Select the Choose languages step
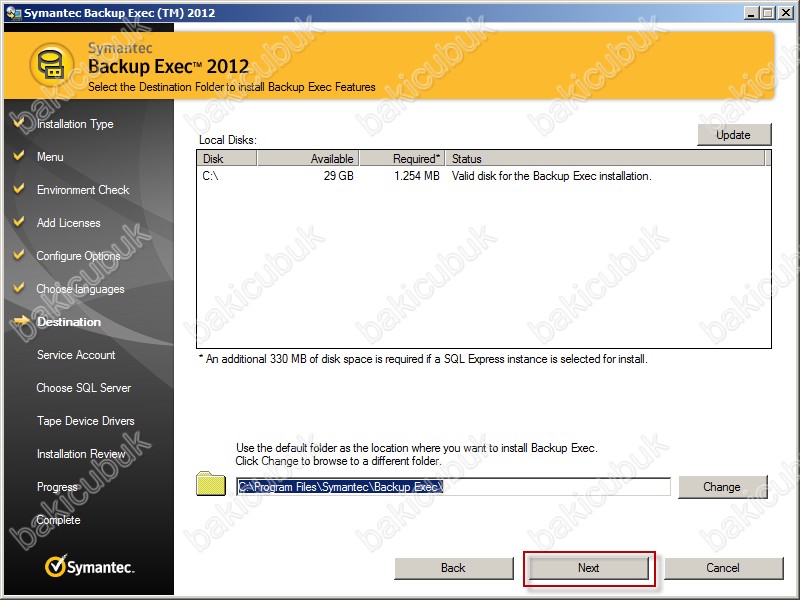The width and height of the screenshot is (800, 600). click(81, 289)
